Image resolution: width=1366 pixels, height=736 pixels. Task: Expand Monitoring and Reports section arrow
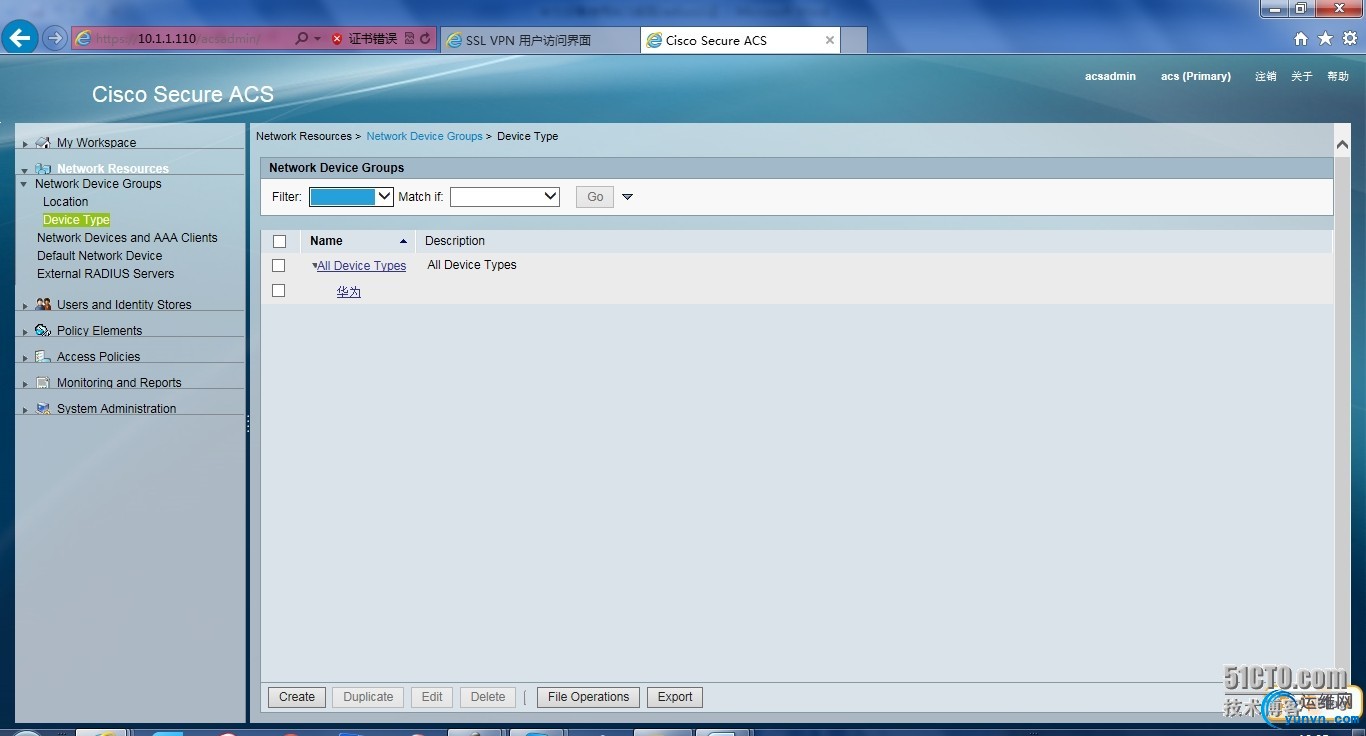(25, 383)
